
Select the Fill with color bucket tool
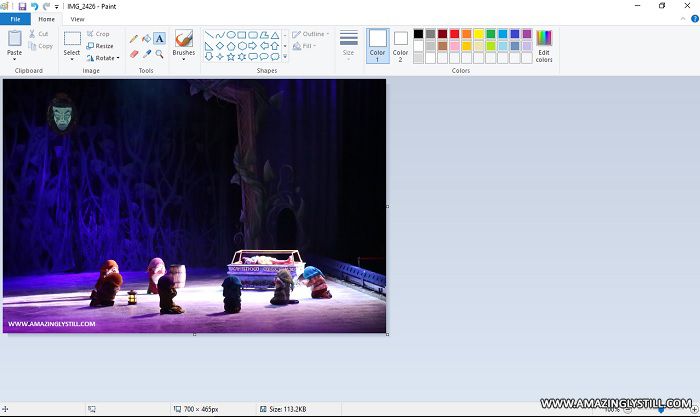[x=146, y=39]
